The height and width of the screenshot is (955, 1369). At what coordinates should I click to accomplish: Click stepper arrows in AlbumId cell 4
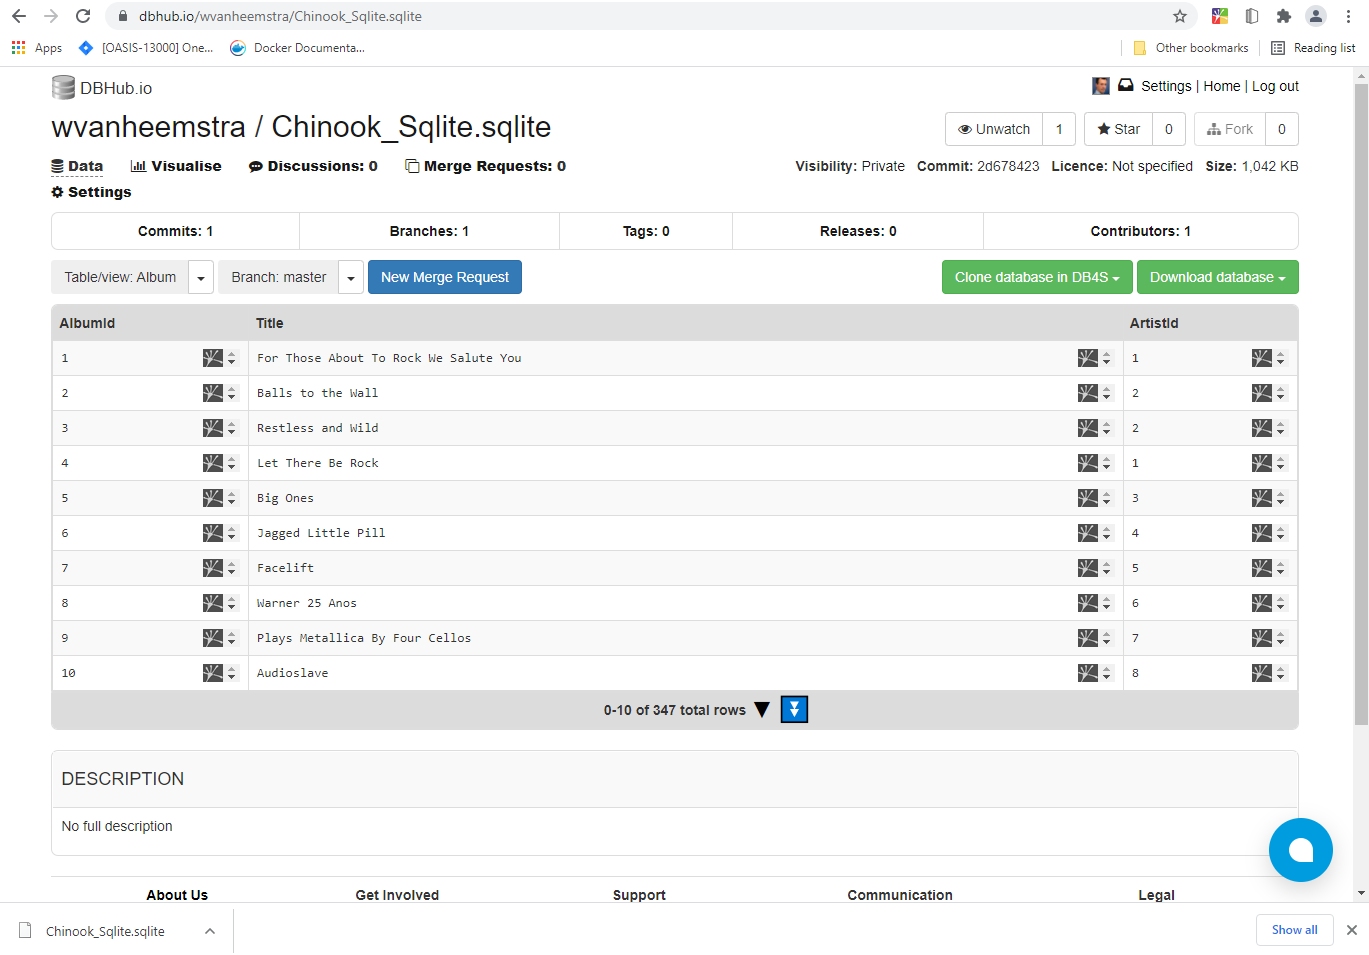pyautogui.click(x=232, y=463)
